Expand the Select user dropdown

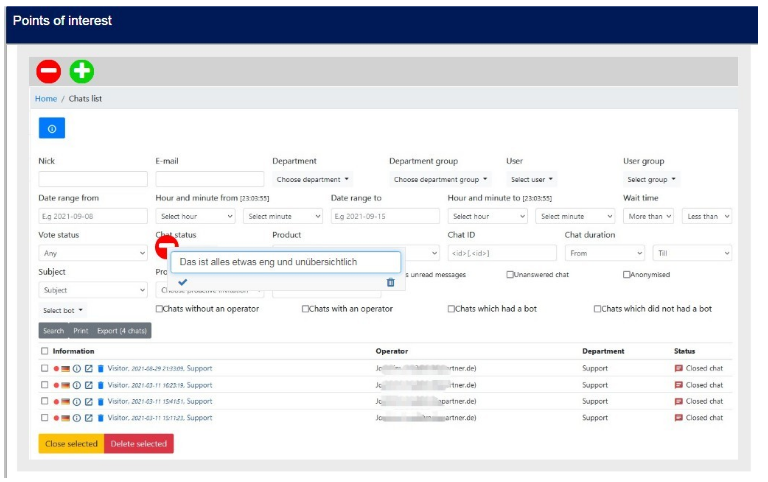click(x=531, y=180)
